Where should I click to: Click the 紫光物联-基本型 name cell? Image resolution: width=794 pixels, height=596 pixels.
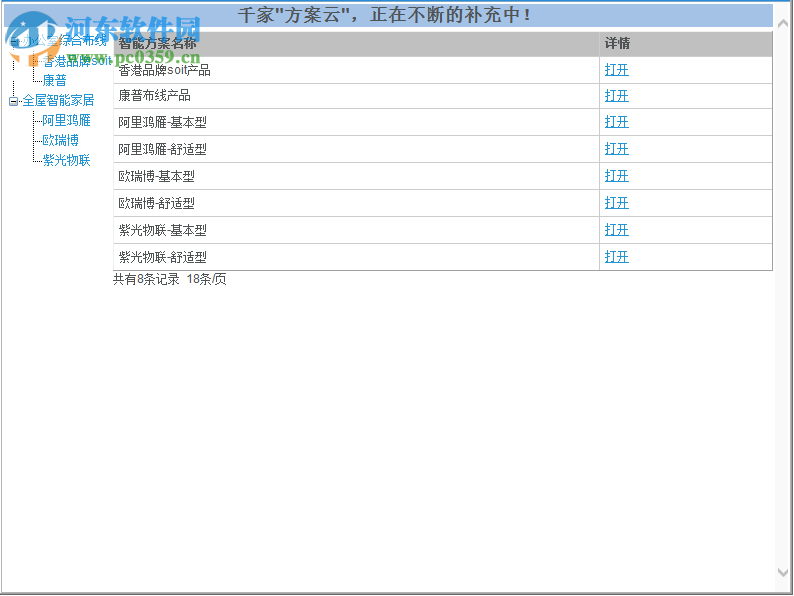[356, 230]
